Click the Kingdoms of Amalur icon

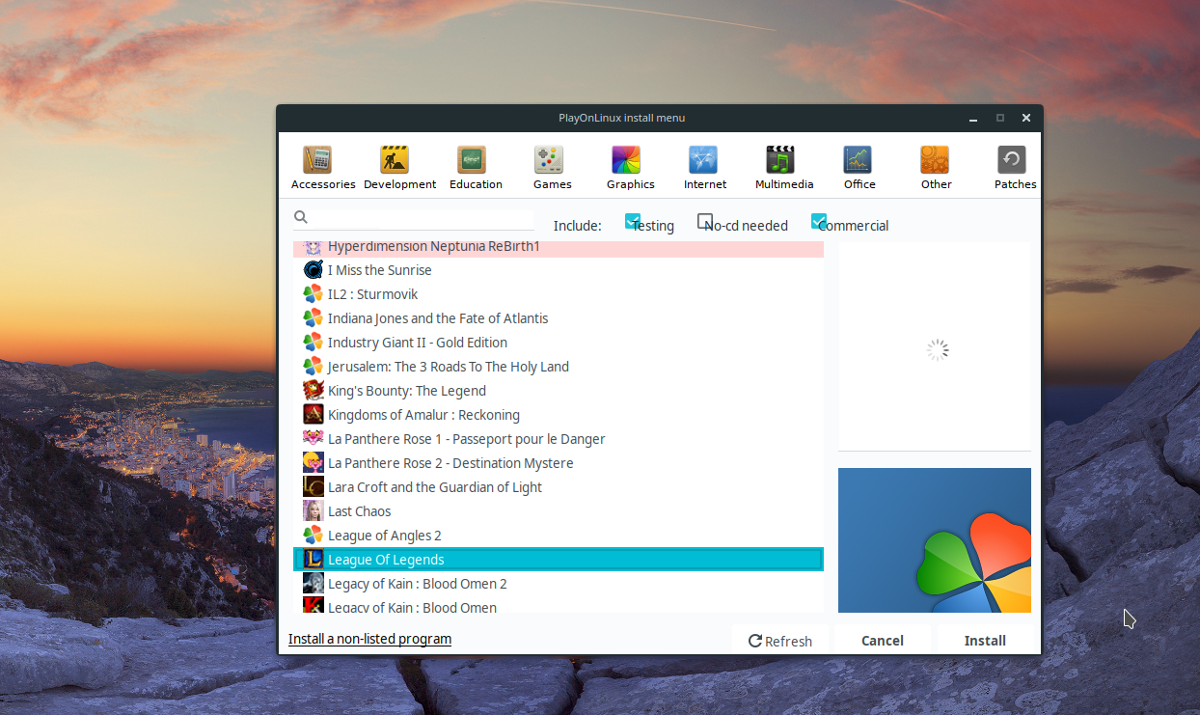pos(313,415)
